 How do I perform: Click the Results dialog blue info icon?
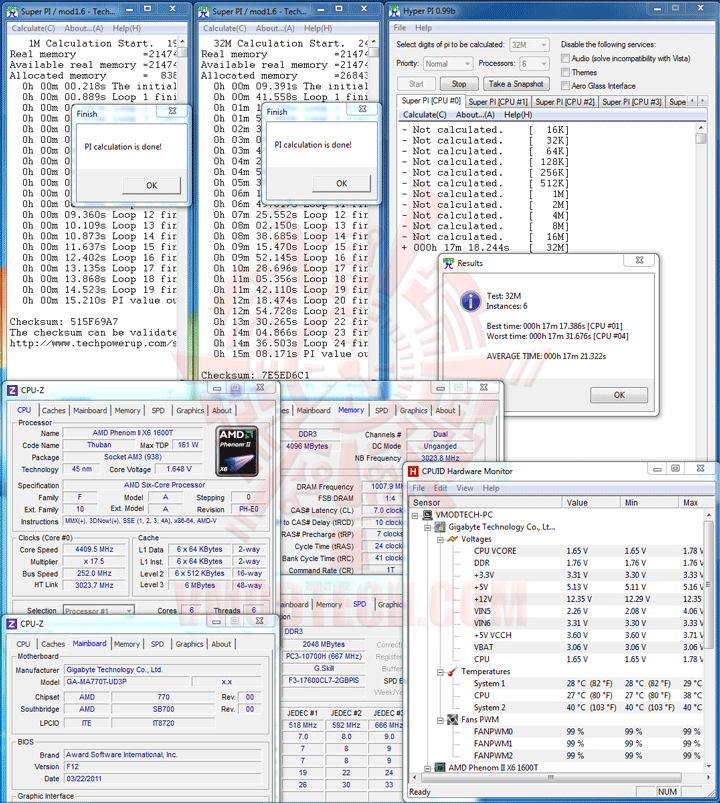[471, 301]
